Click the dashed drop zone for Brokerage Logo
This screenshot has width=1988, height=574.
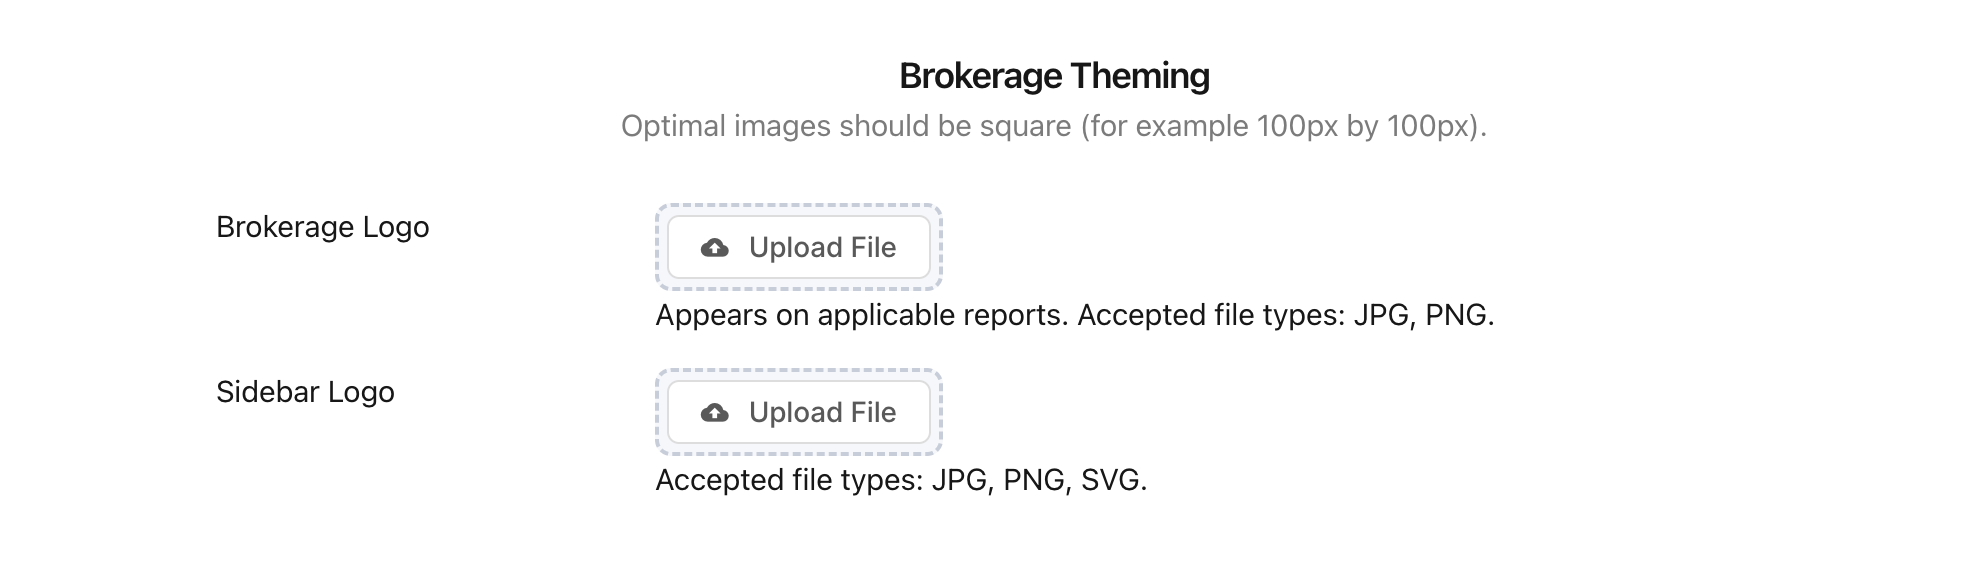pos(798,284)
